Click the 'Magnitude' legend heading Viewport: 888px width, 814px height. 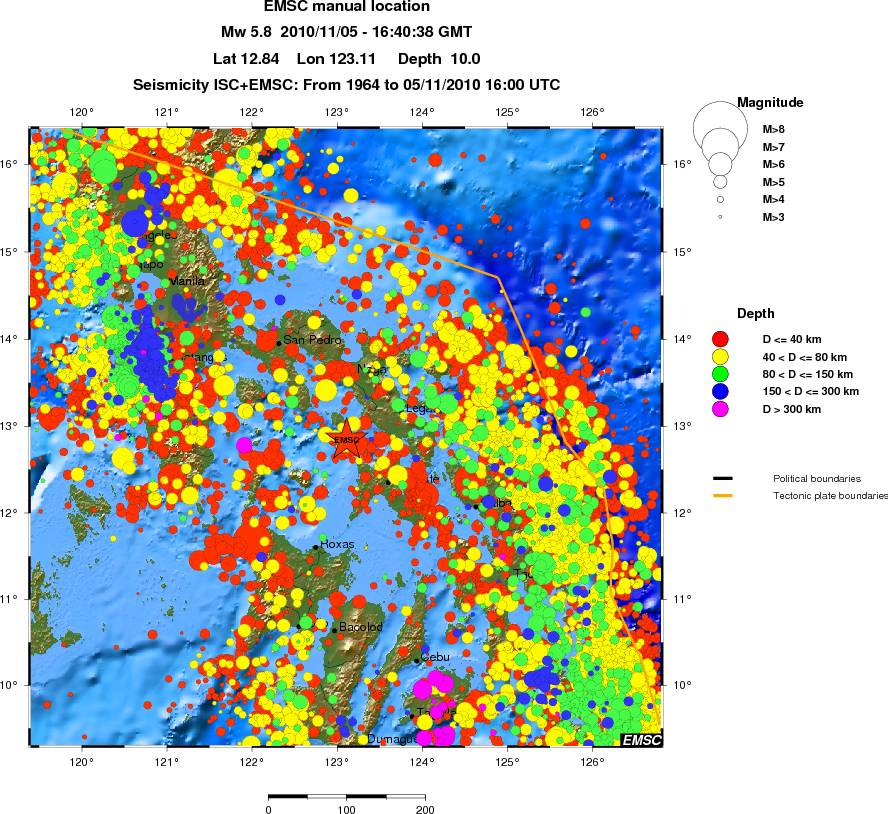(770, 103)
